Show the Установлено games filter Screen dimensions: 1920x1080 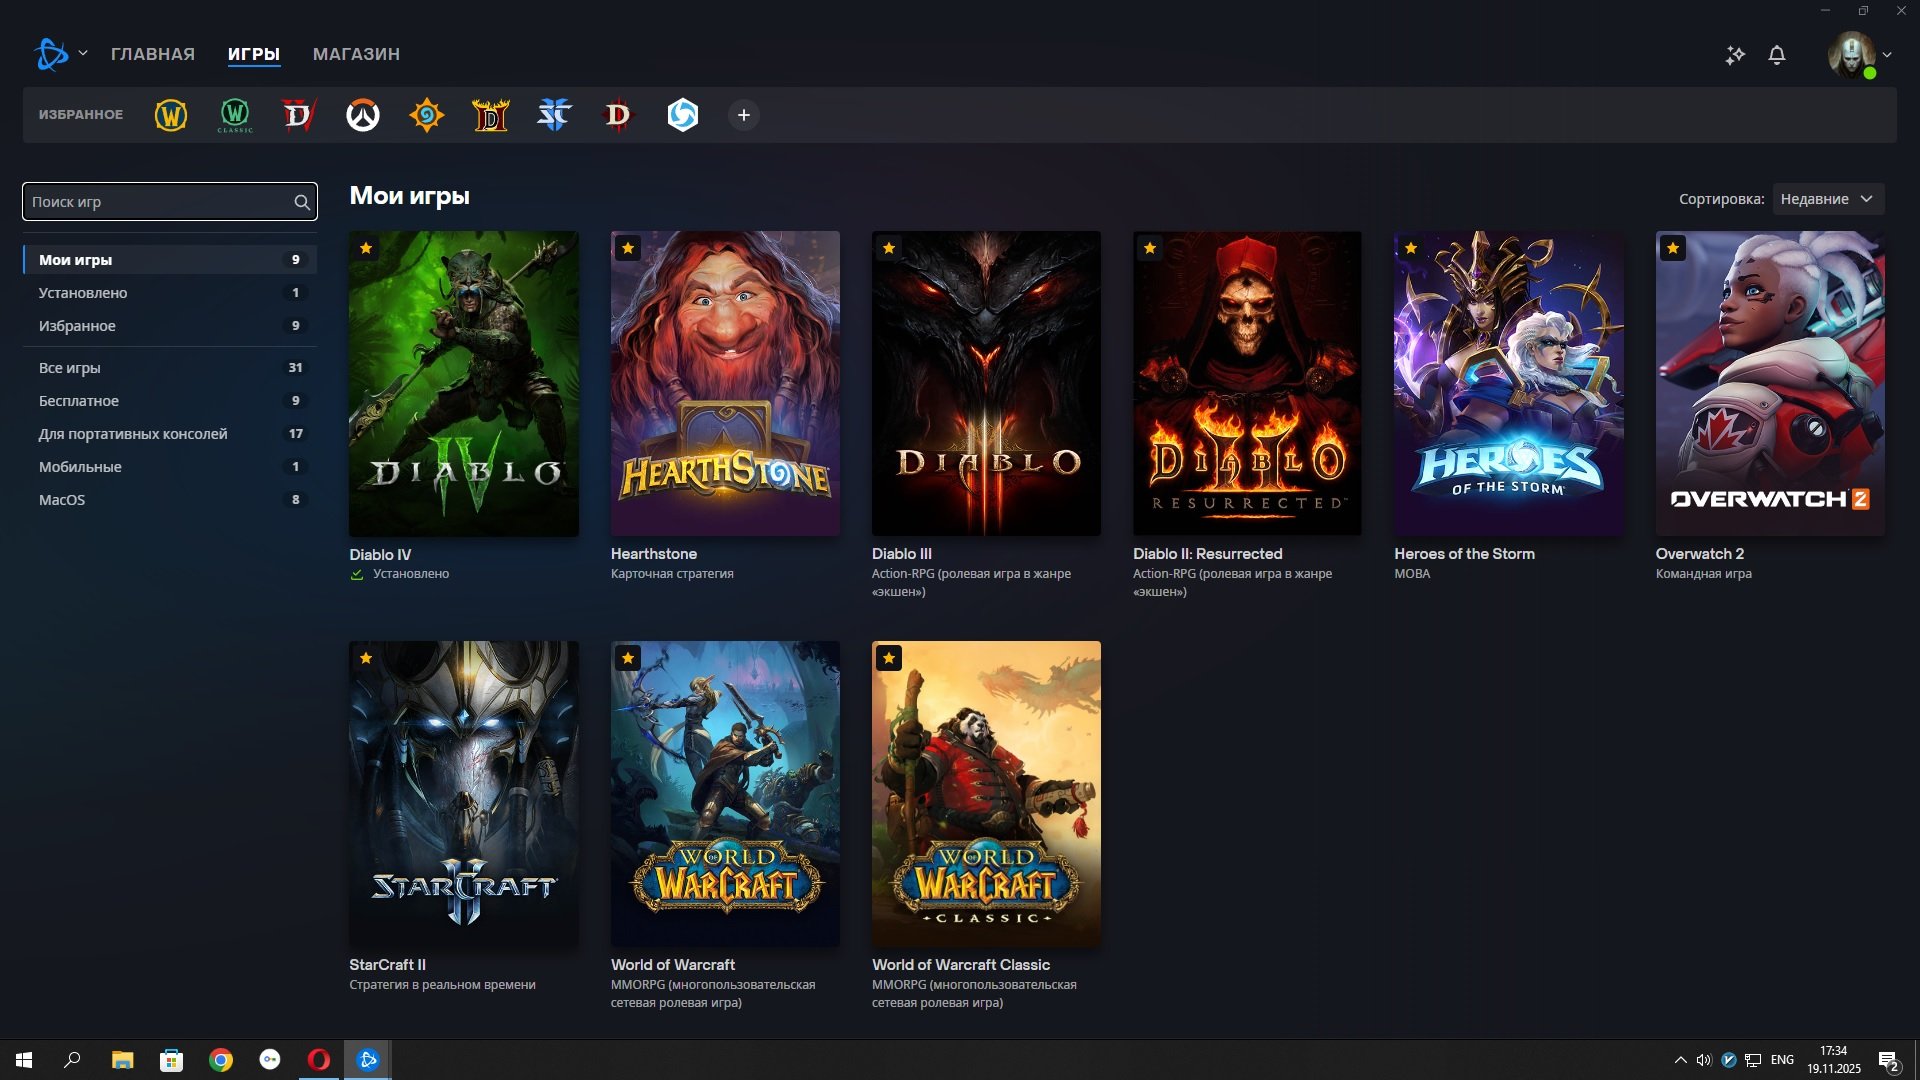coord(83,293)
